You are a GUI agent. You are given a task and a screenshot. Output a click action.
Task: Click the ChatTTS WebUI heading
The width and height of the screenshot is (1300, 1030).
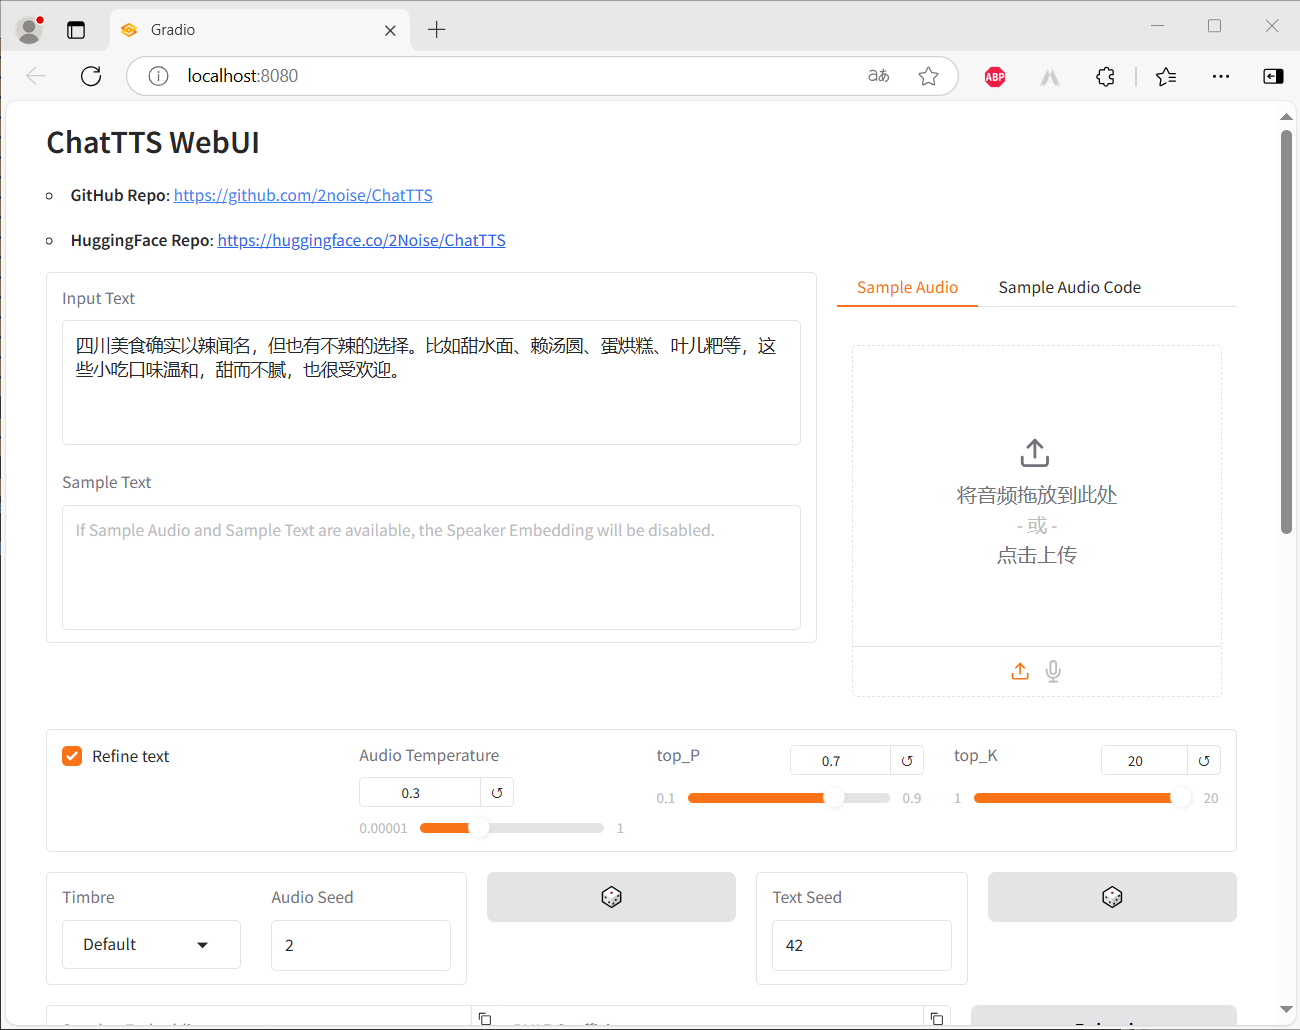coord(153,142)
